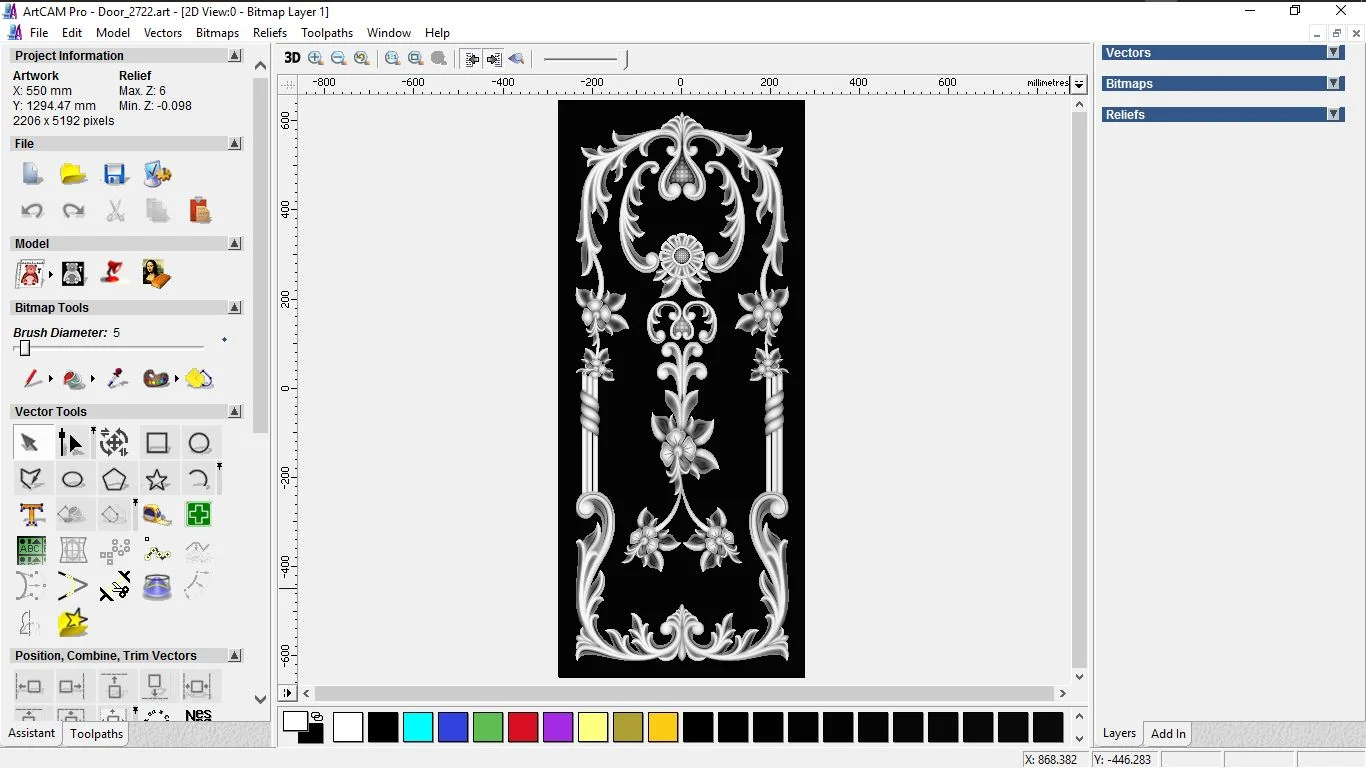Open the Layers tab
The height and width of the screenshot is (768, 1366).
point(1119,734)
